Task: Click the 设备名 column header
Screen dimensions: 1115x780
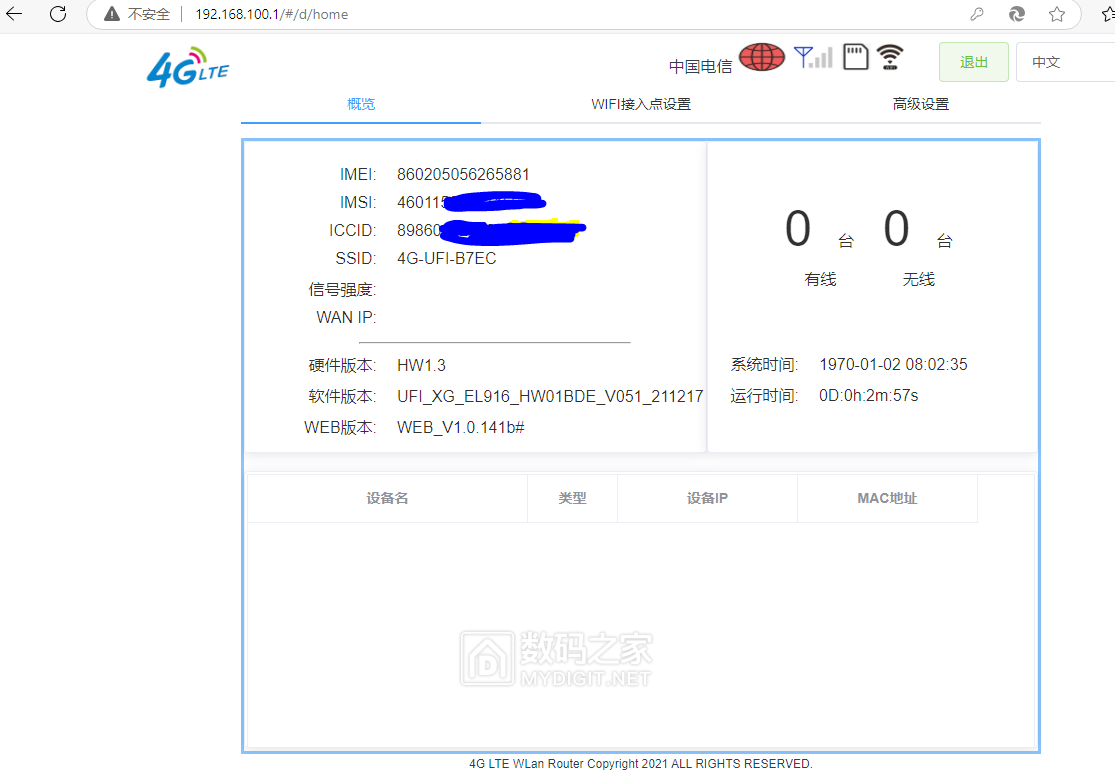Action: [387, 498]
